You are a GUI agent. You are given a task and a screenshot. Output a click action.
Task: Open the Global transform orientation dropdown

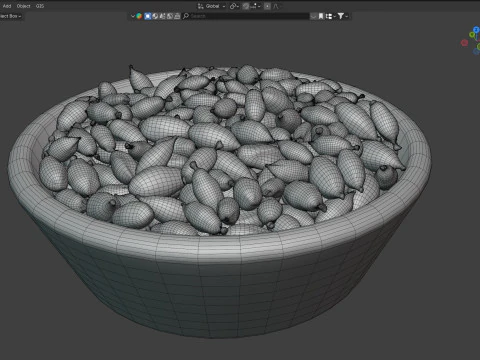pos(212,6)
